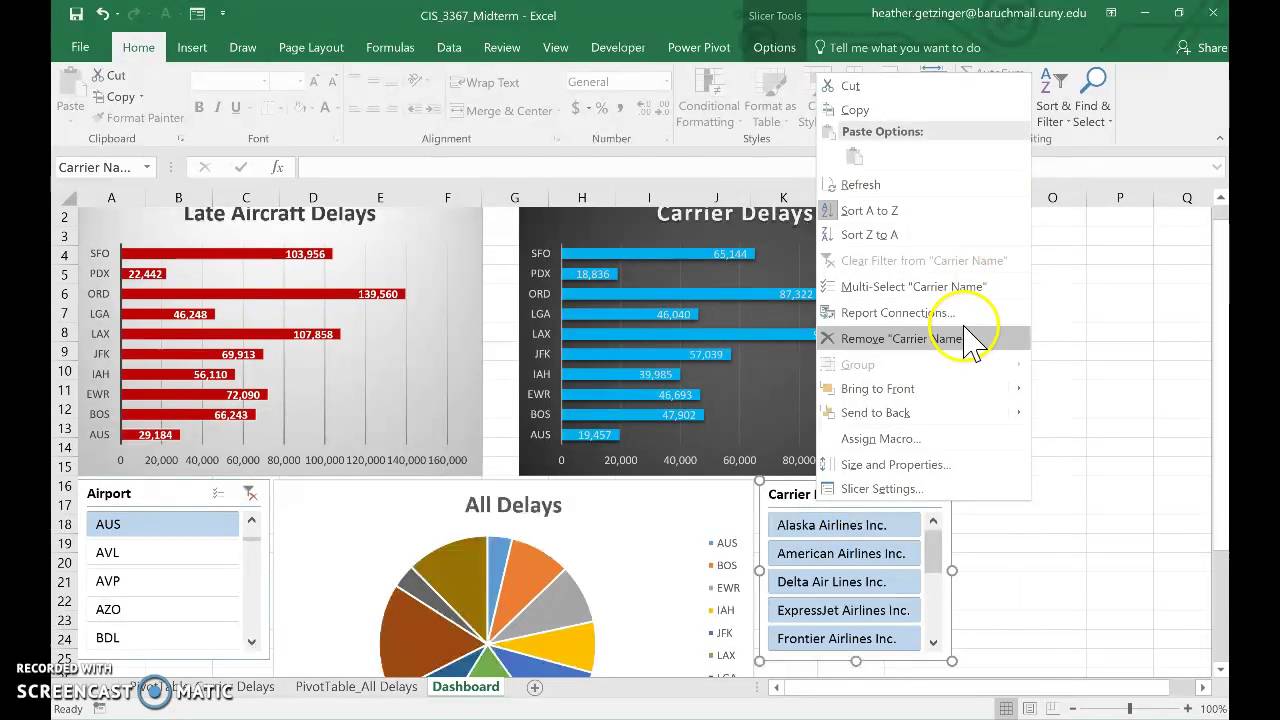The height and width of the screenshot is (720, 1280).
Task: Open the Power Pivot tab
Action: (x=699, y=47)
